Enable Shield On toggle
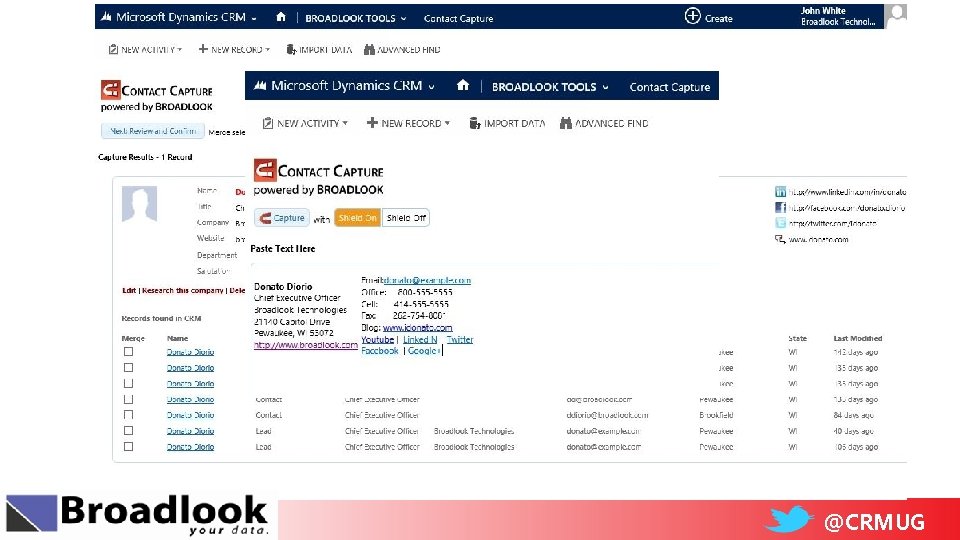Image resolution: width=960 pixels, height=540 pixels. [357, 218]
